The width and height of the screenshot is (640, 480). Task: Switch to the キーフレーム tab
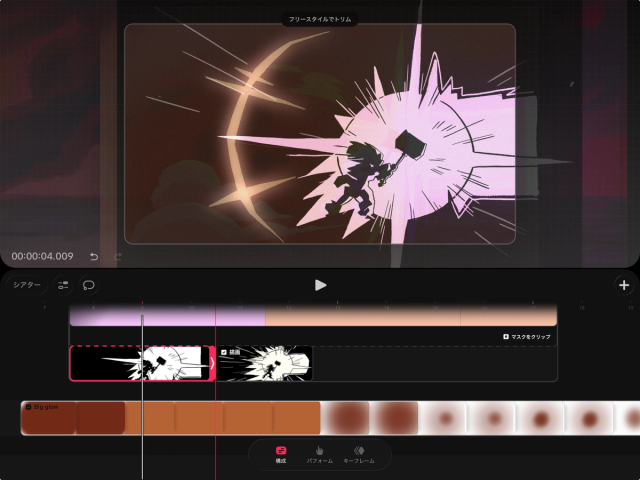pos(359,454)
